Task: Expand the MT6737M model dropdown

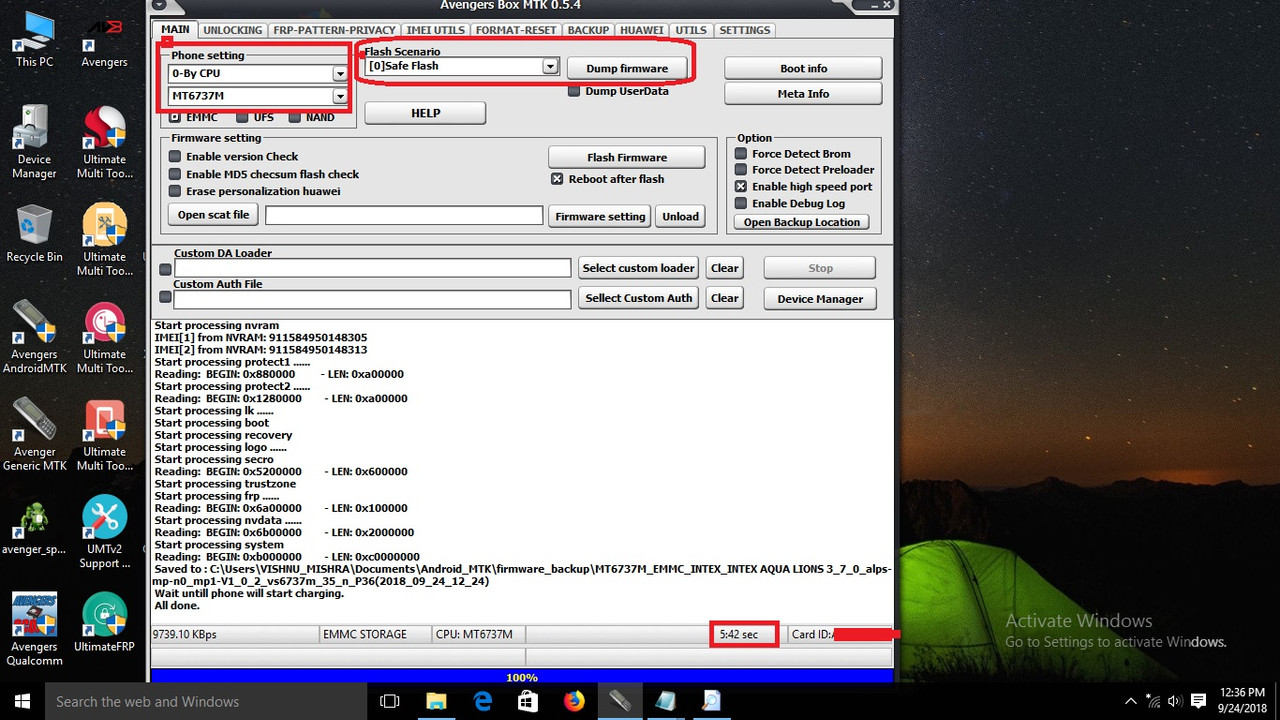Action: [340, 96]
